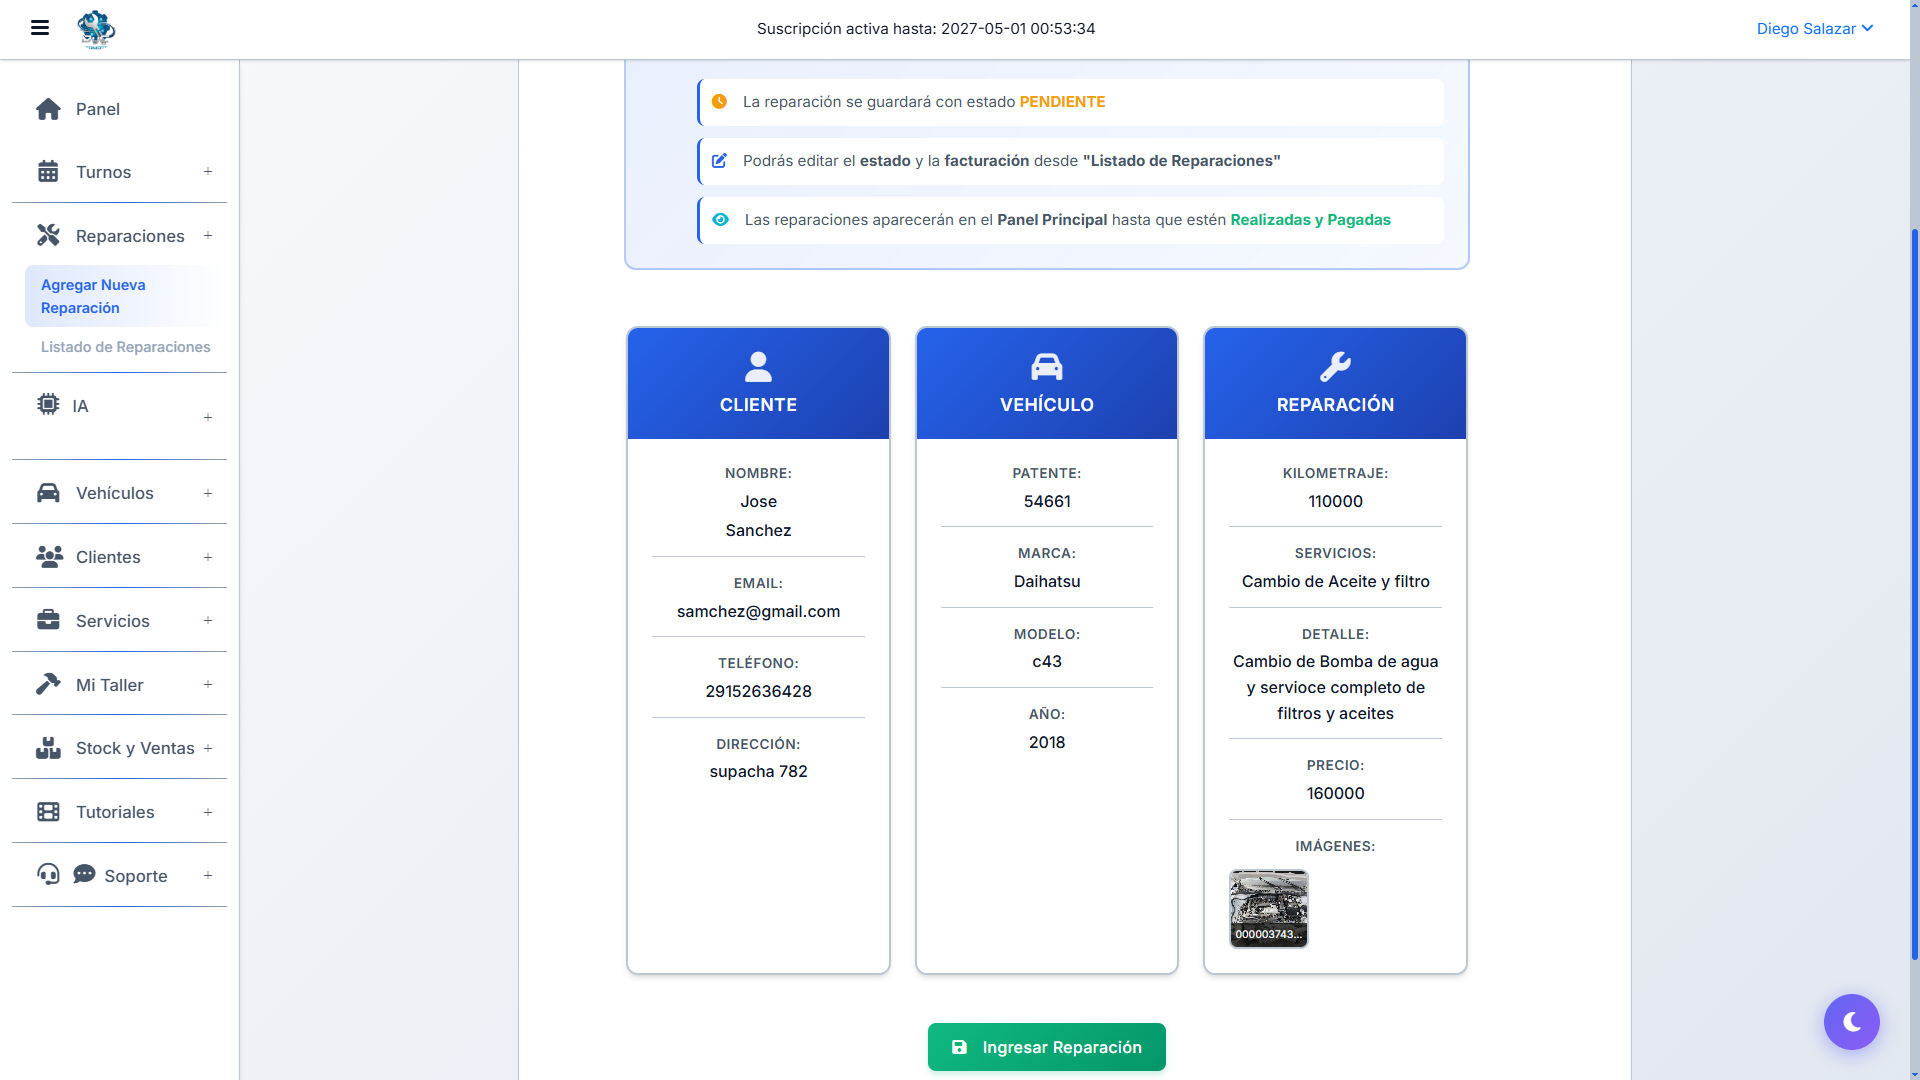Click the Ingresar Reparación button
This screenshot has width=1920, height=1080.
pos(1046,1047)
